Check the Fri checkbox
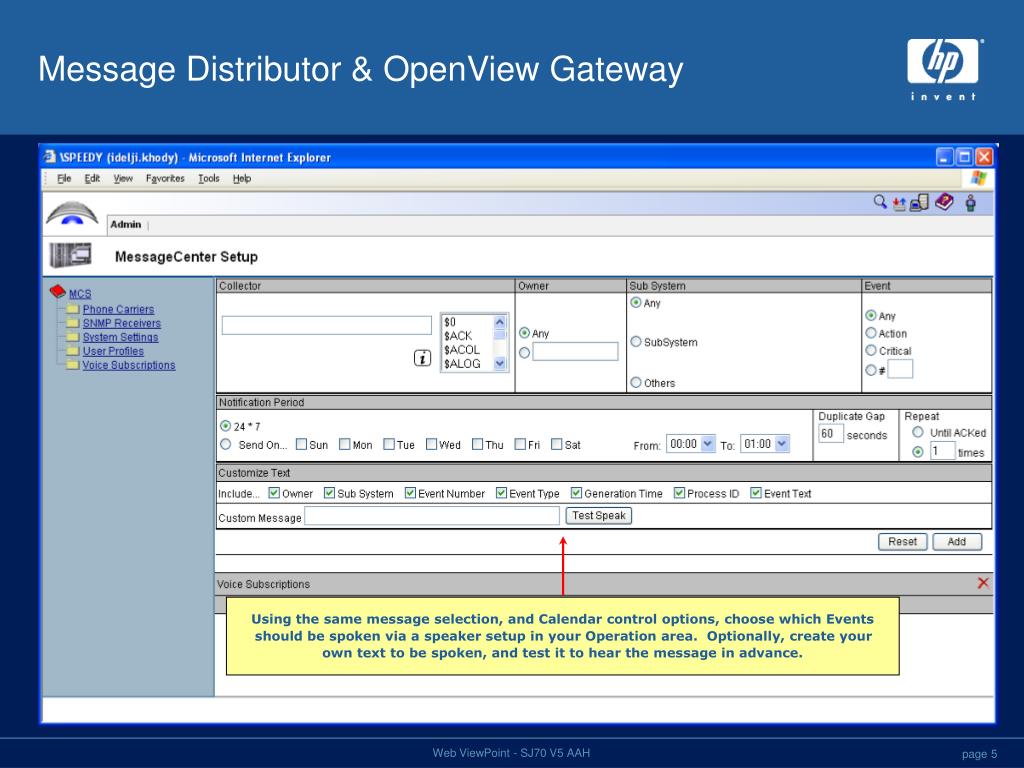 point(520,444)
